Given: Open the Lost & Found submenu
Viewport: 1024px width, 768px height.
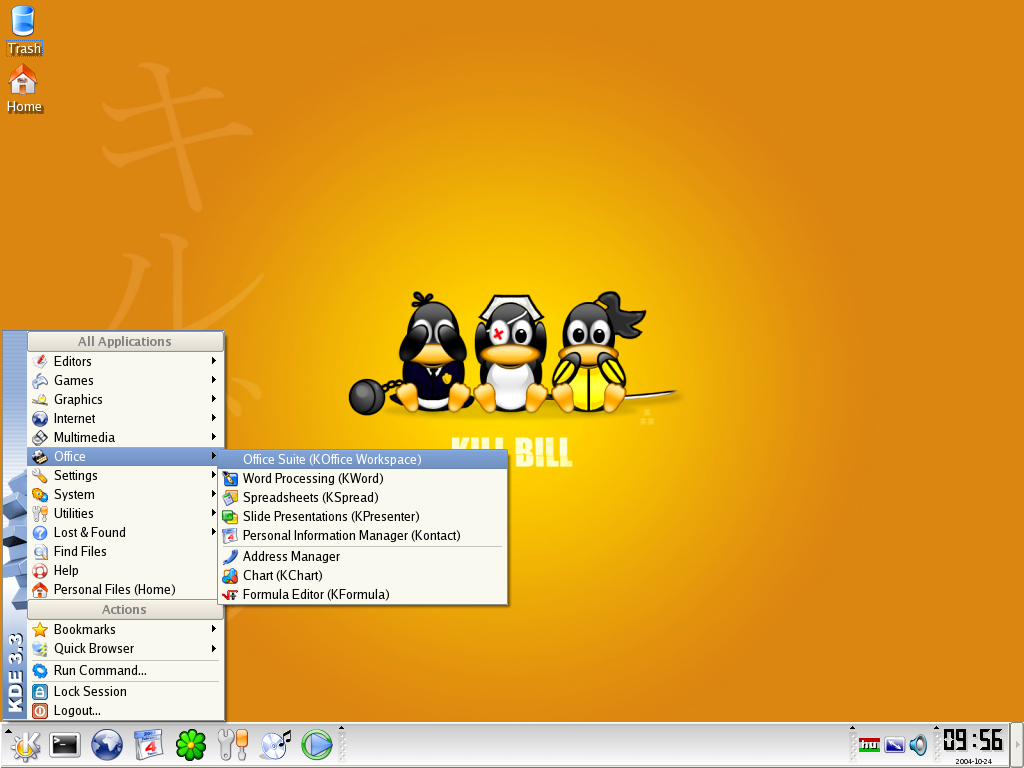Looking at the screenshot, I should [x=124, y=532].
